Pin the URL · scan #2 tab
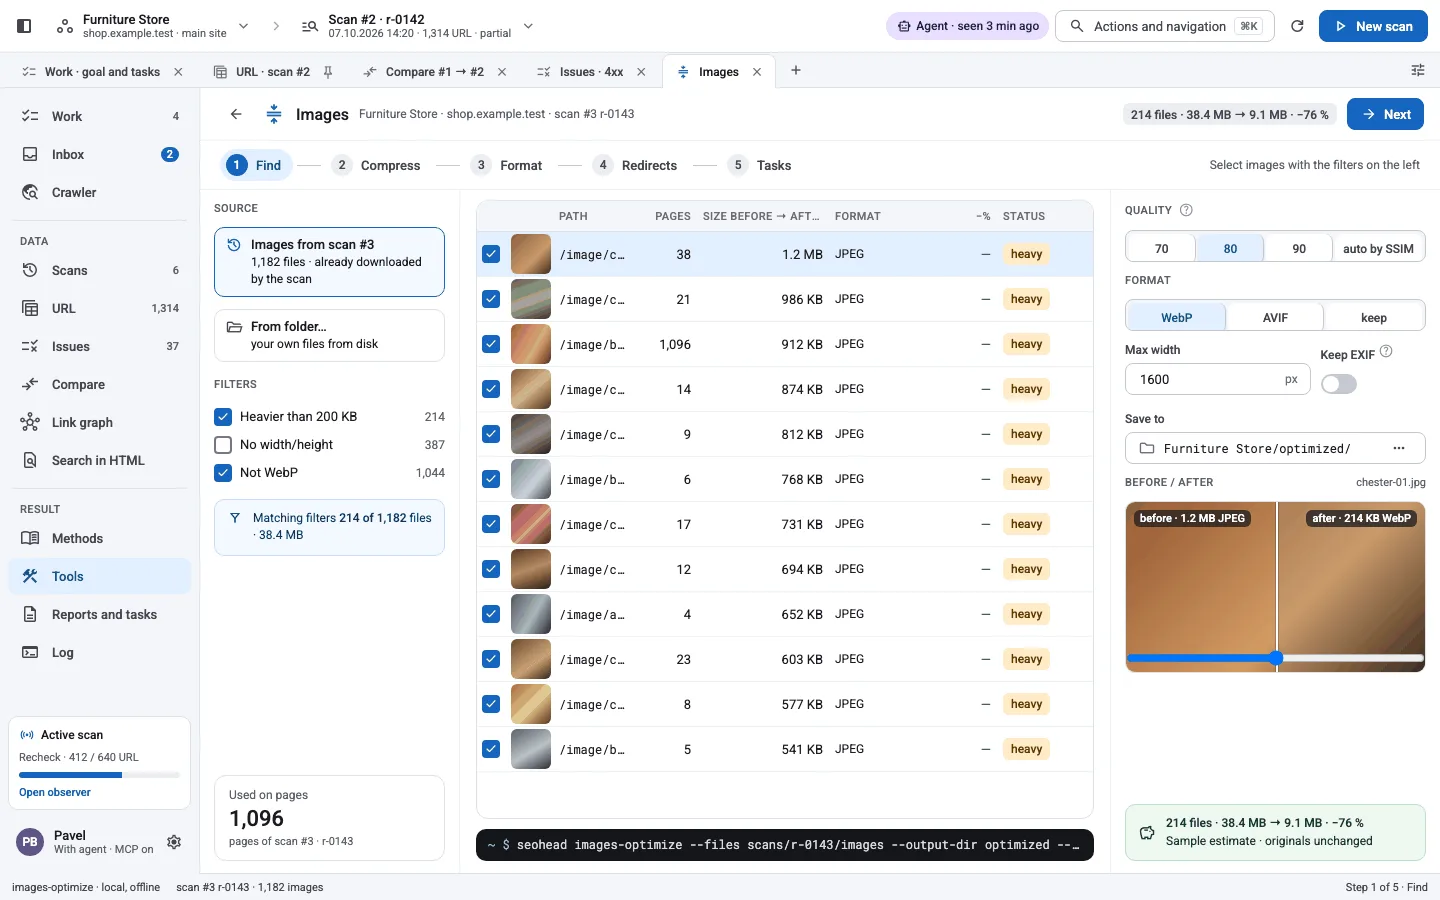 point(328,72)
